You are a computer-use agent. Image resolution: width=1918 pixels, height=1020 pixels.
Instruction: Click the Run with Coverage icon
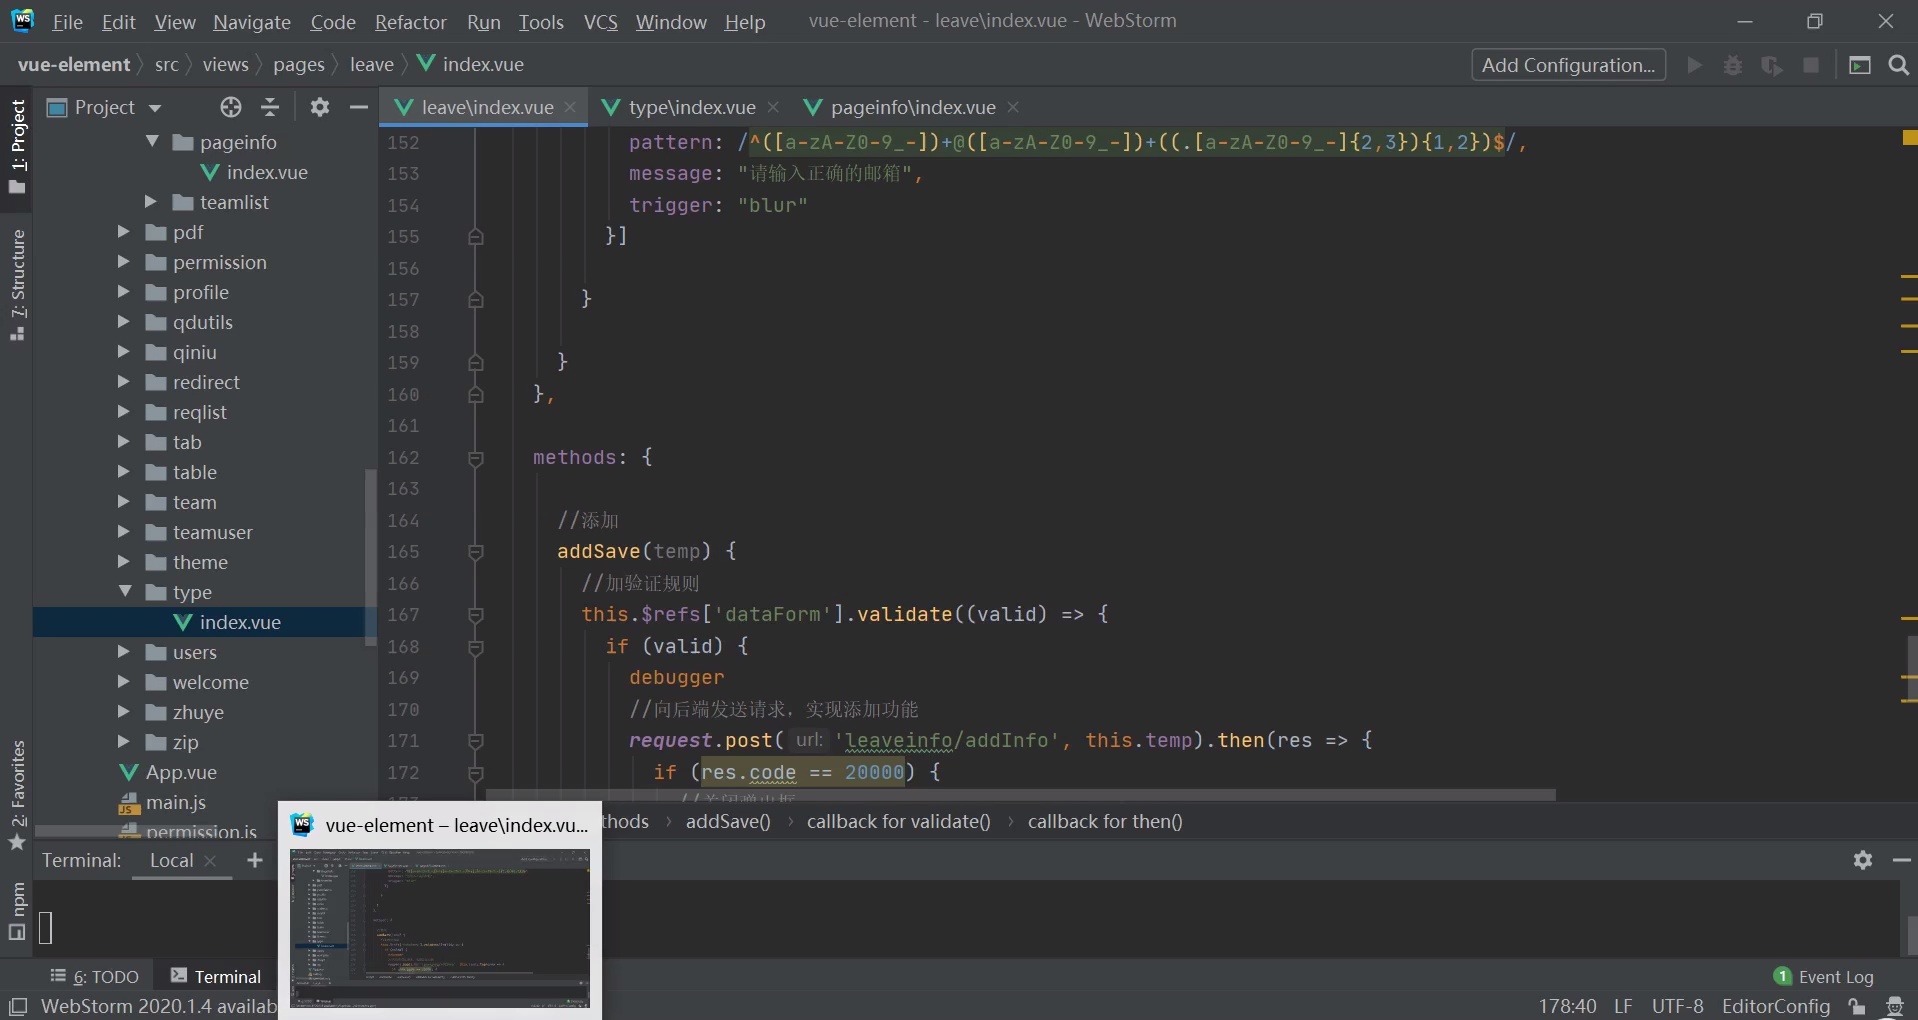point(1773,65)
